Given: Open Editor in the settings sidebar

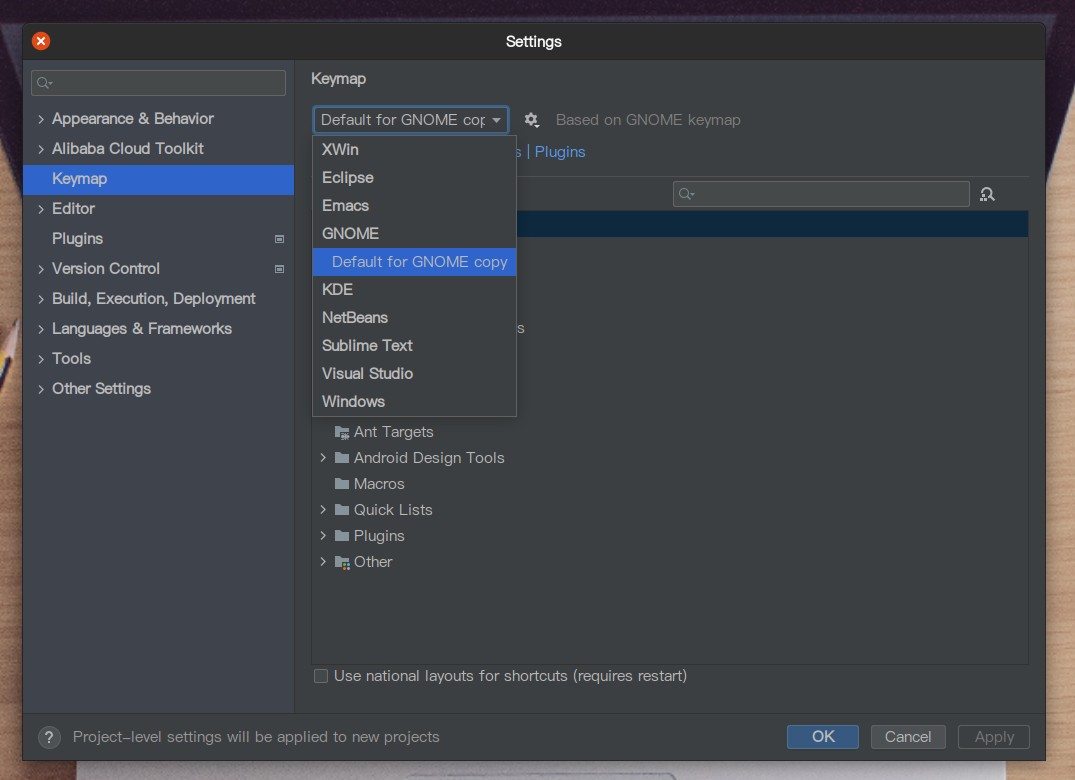Looking at the screenshot, I should click(158, 209).
